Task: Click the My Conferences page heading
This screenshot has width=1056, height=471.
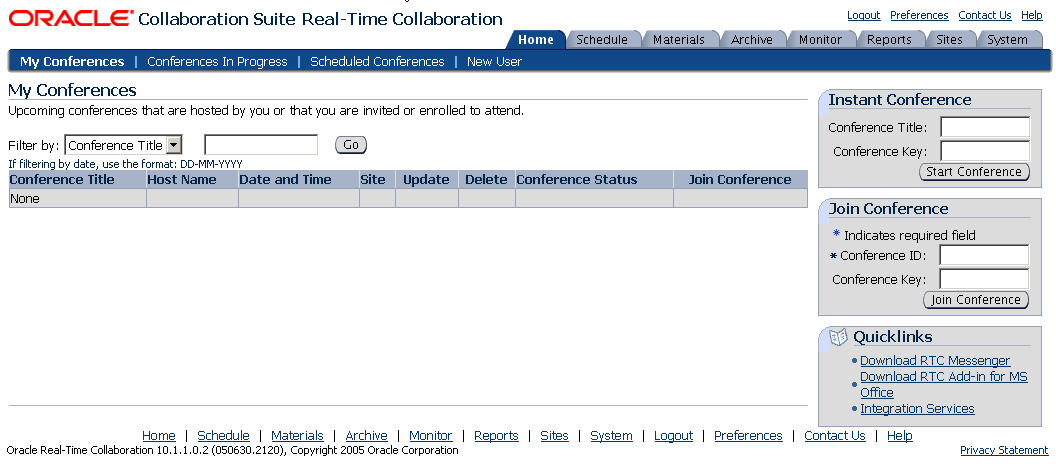Action: [72, 90]
